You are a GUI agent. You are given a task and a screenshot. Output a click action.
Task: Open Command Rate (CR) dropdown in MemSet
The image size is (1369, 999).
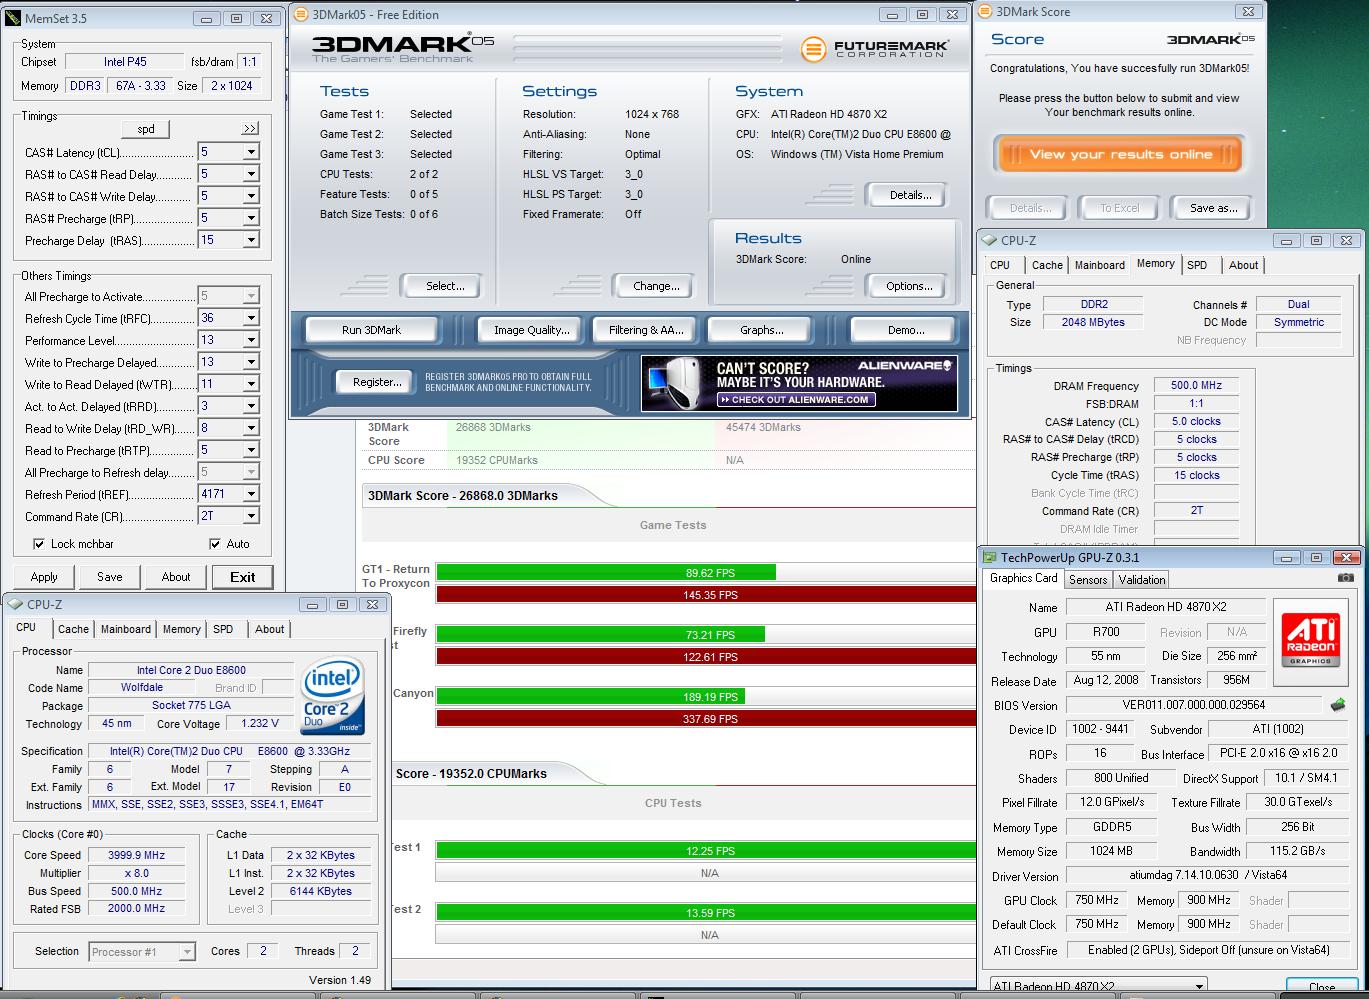pos(251,516)
